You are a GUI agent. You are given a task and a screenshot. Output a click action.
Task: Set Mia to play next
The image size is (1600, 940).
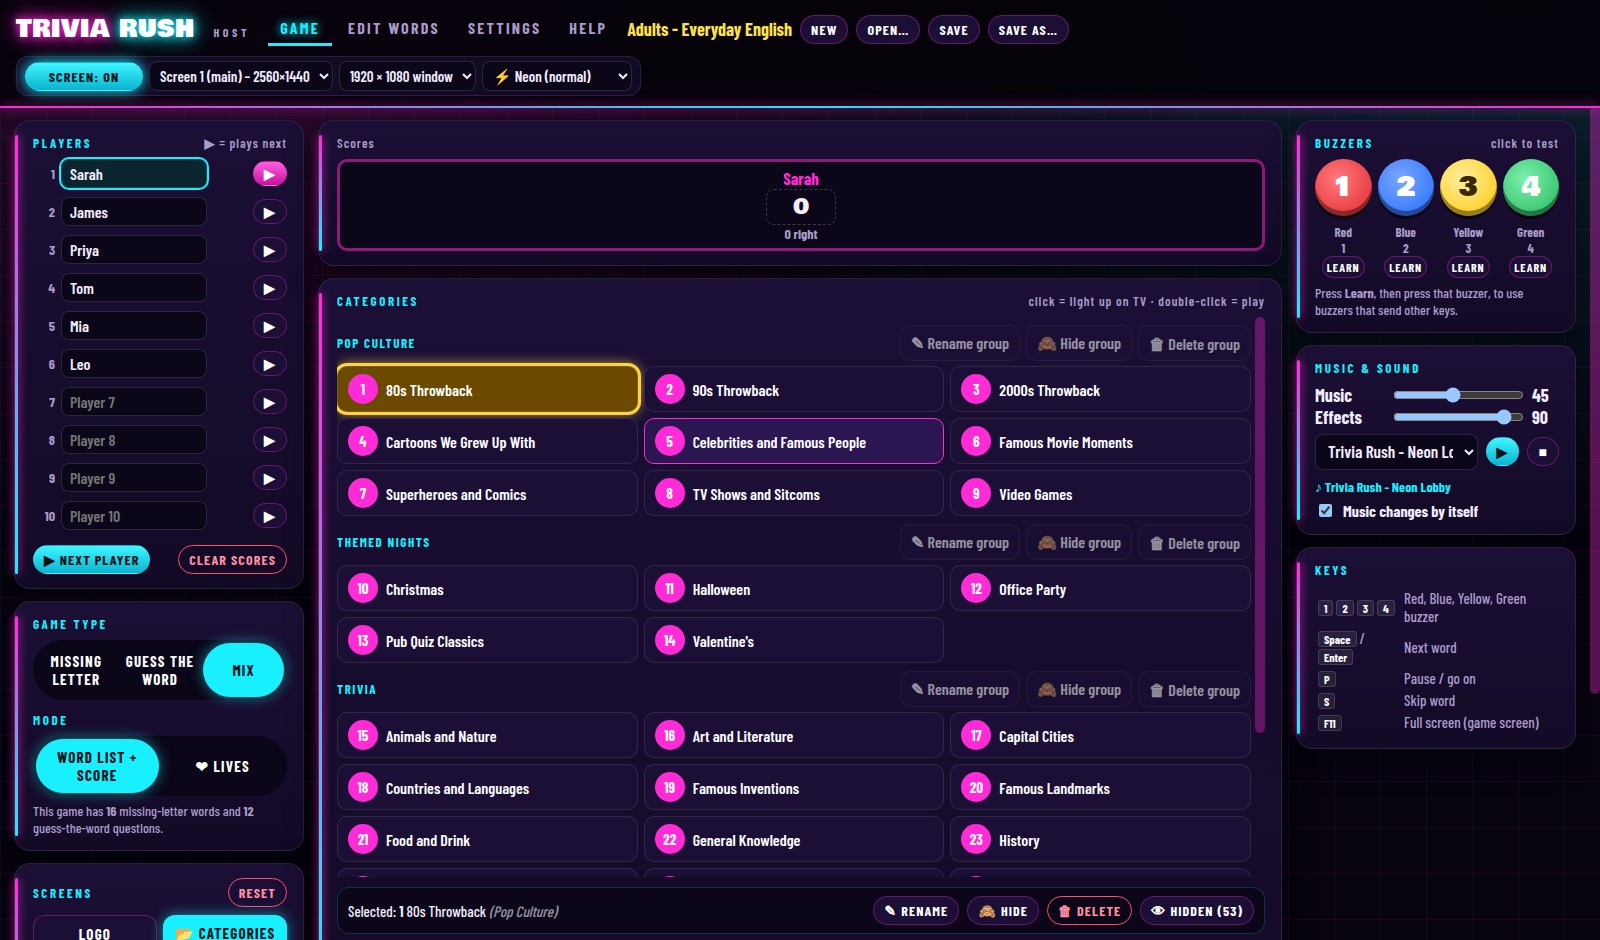coord(269,326)
